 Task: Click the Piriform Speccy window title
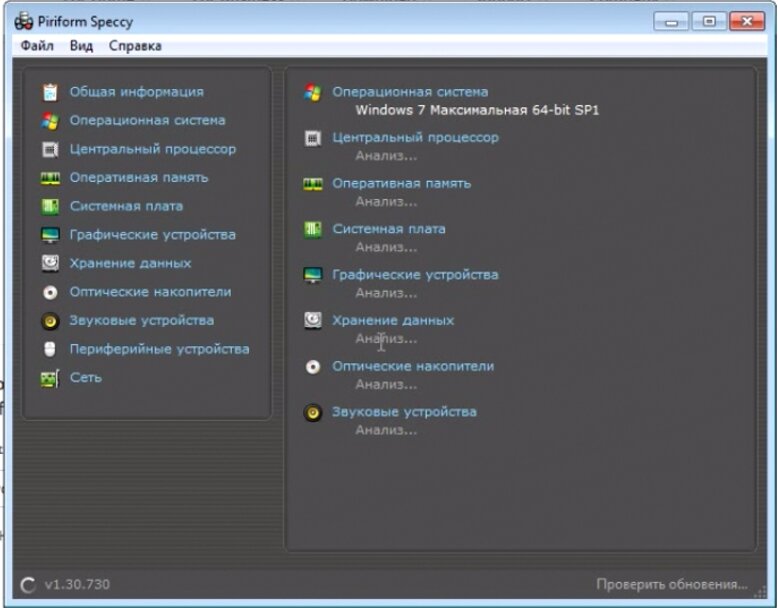[85, 22]
